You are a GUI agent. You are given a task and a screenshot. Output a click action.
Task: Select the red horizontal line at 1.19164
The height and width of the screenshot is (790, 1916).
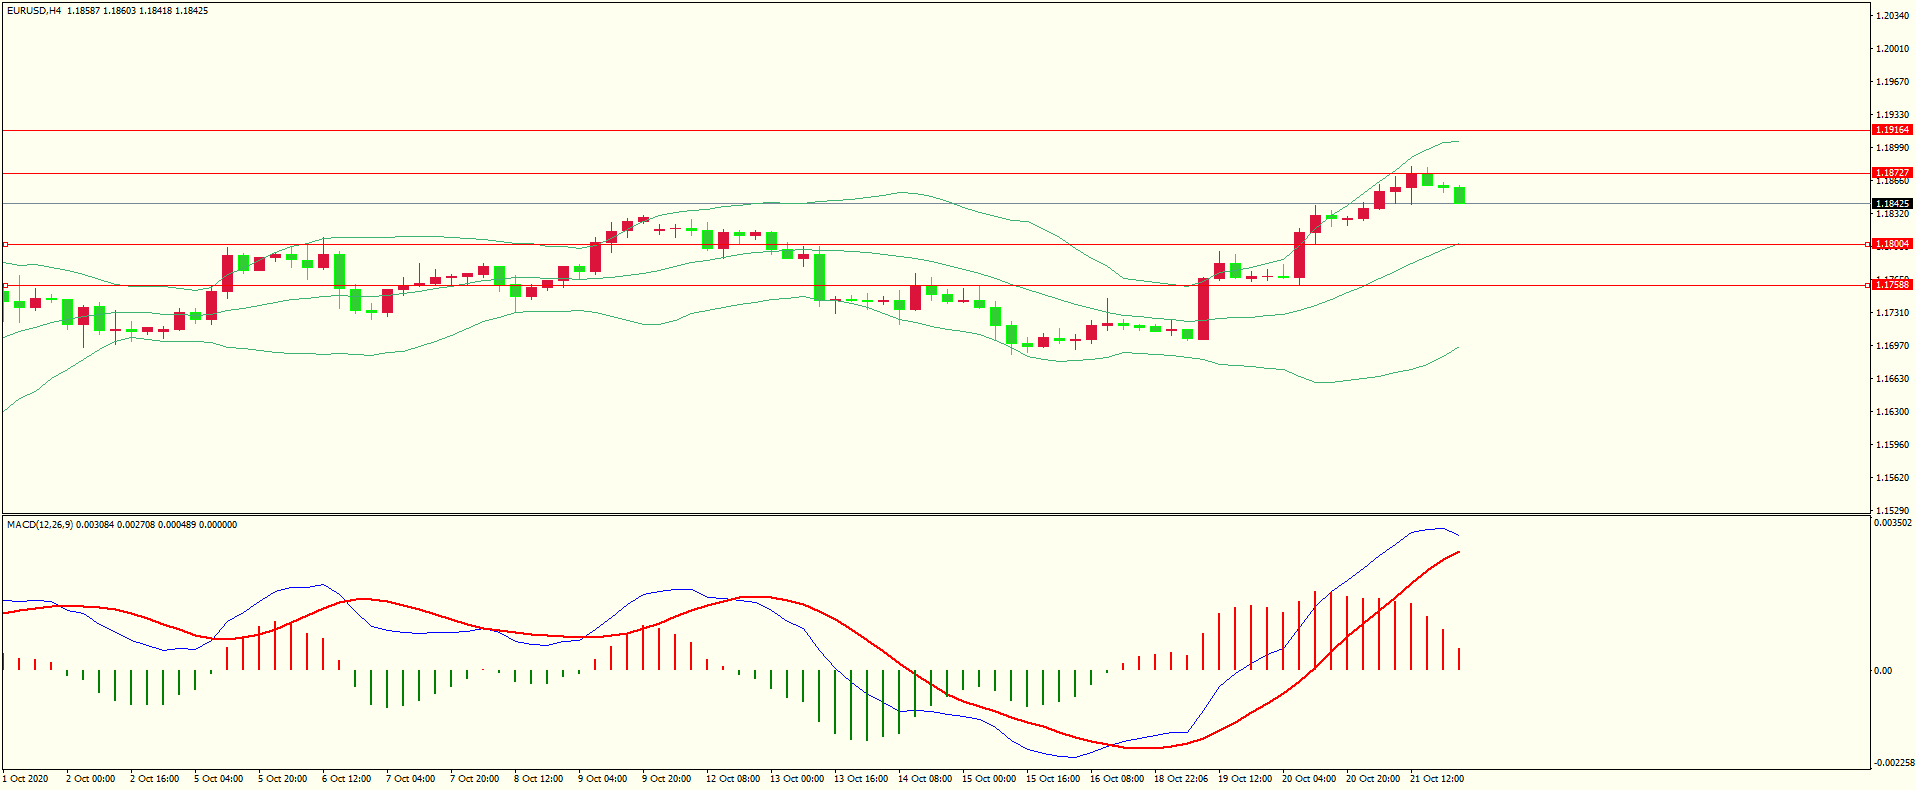click(935, 130)
